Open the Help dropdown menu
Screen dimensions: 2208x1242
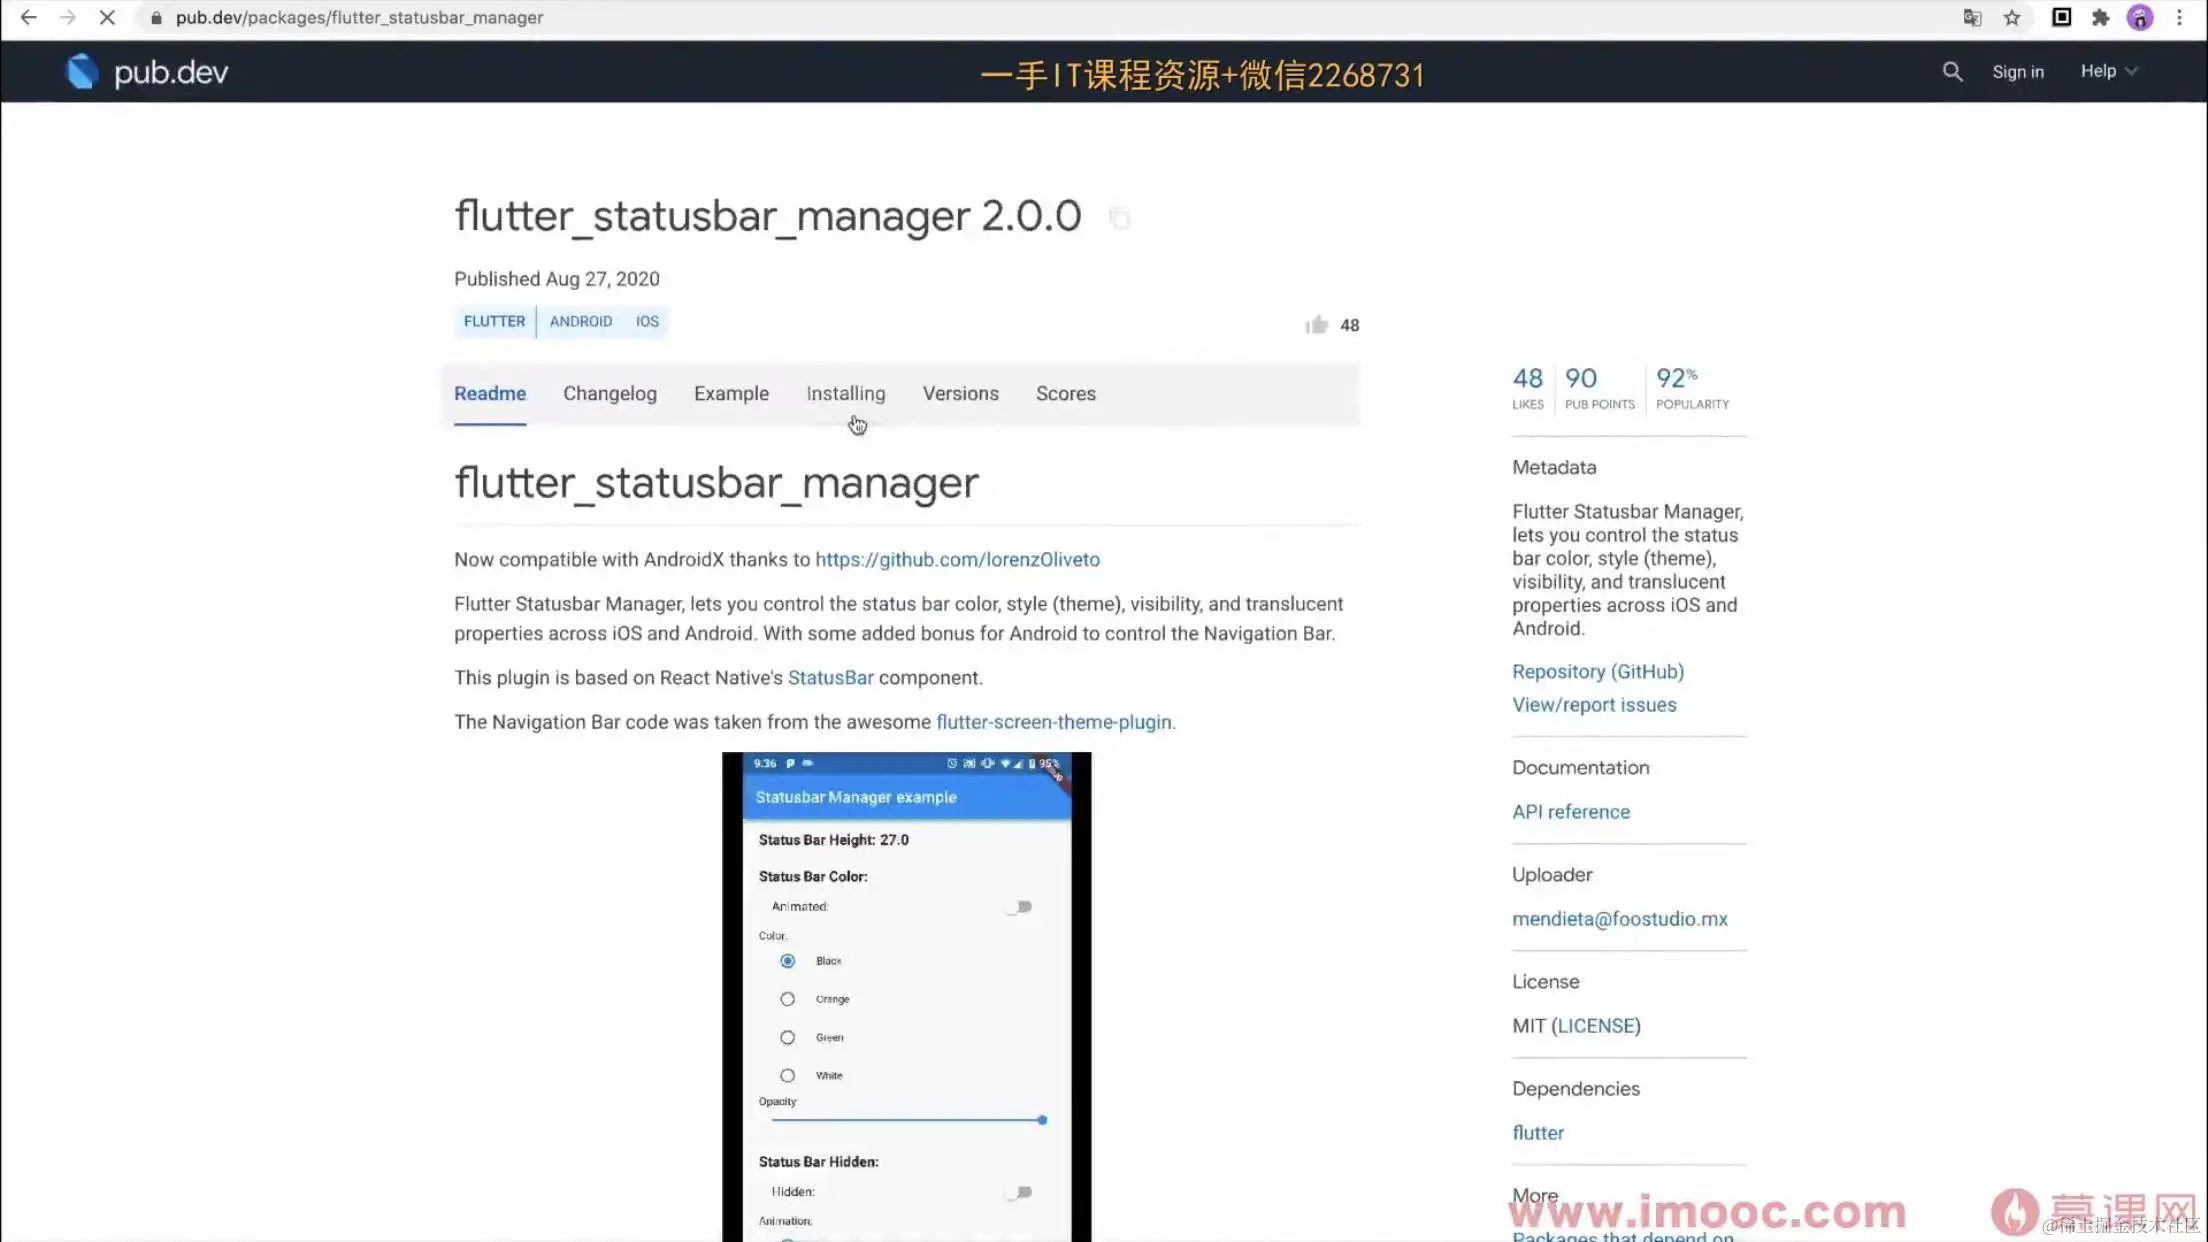pos(2108,71)
